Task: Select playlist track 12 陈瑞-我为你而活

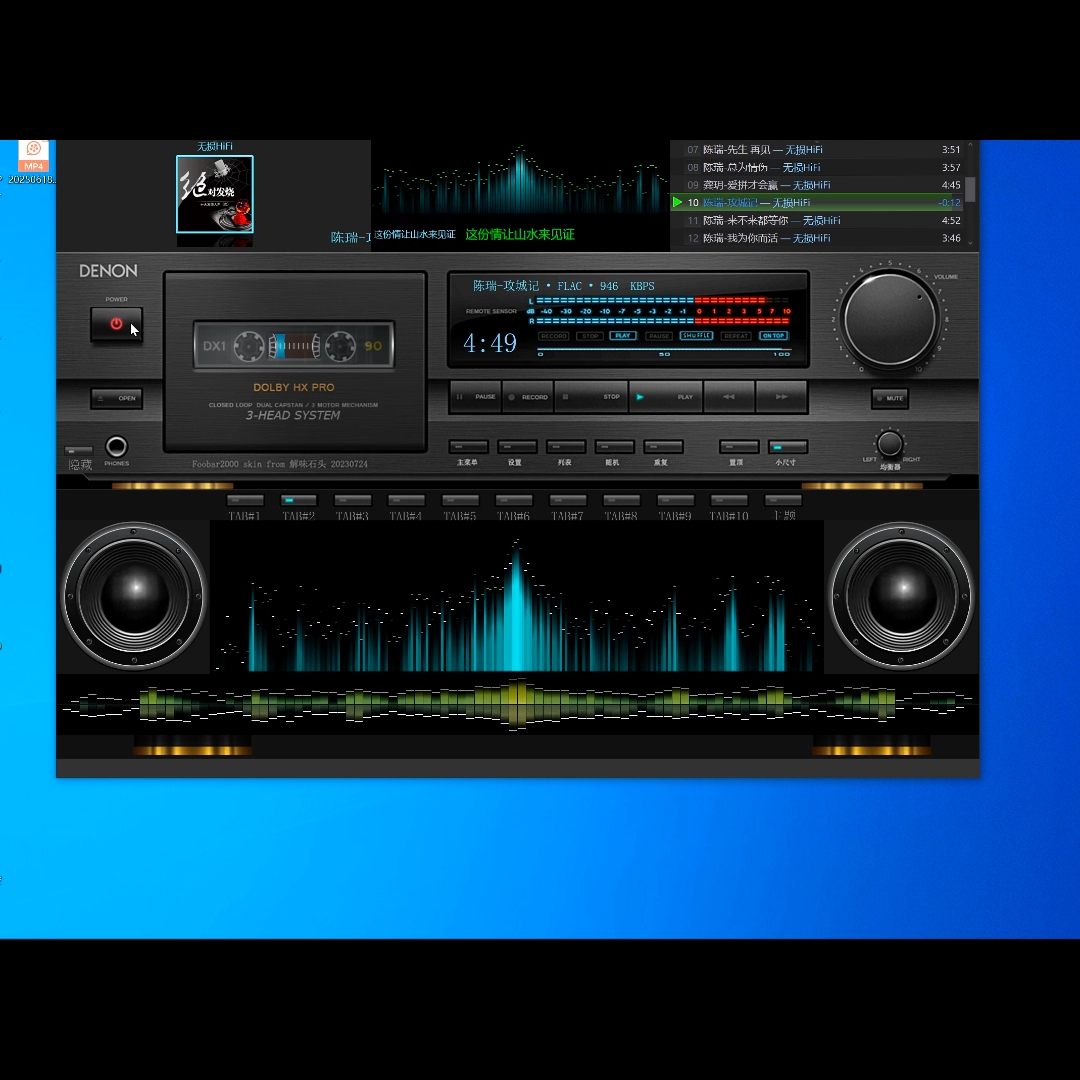Action: 818,238
